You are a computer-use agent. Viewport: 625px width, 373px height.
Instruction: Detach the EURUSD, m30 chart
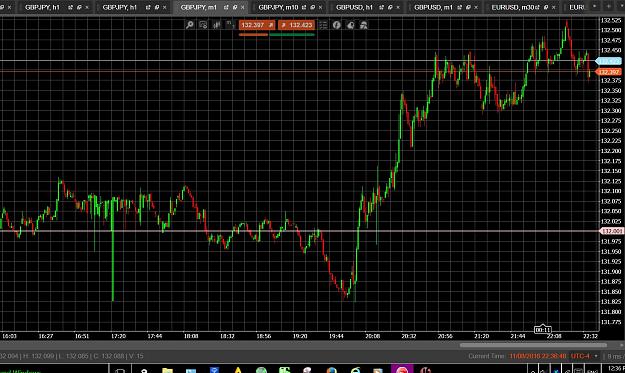pyautogui.click(x=537, y=7)
